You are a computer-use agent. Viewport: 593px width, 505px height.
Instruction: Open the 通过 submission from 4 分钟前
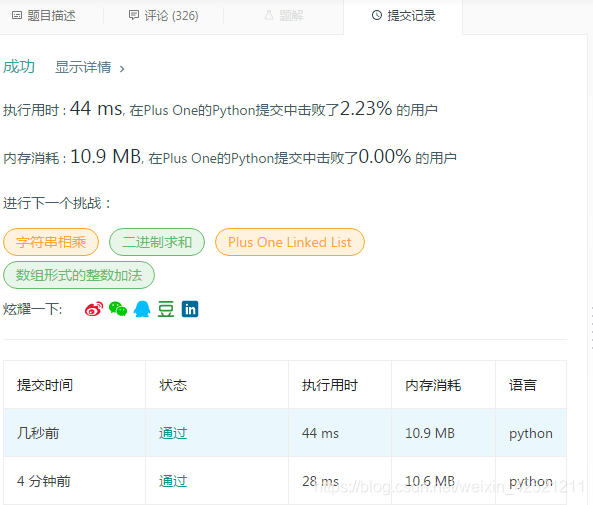pyautogui.click(x=173, y=481)
